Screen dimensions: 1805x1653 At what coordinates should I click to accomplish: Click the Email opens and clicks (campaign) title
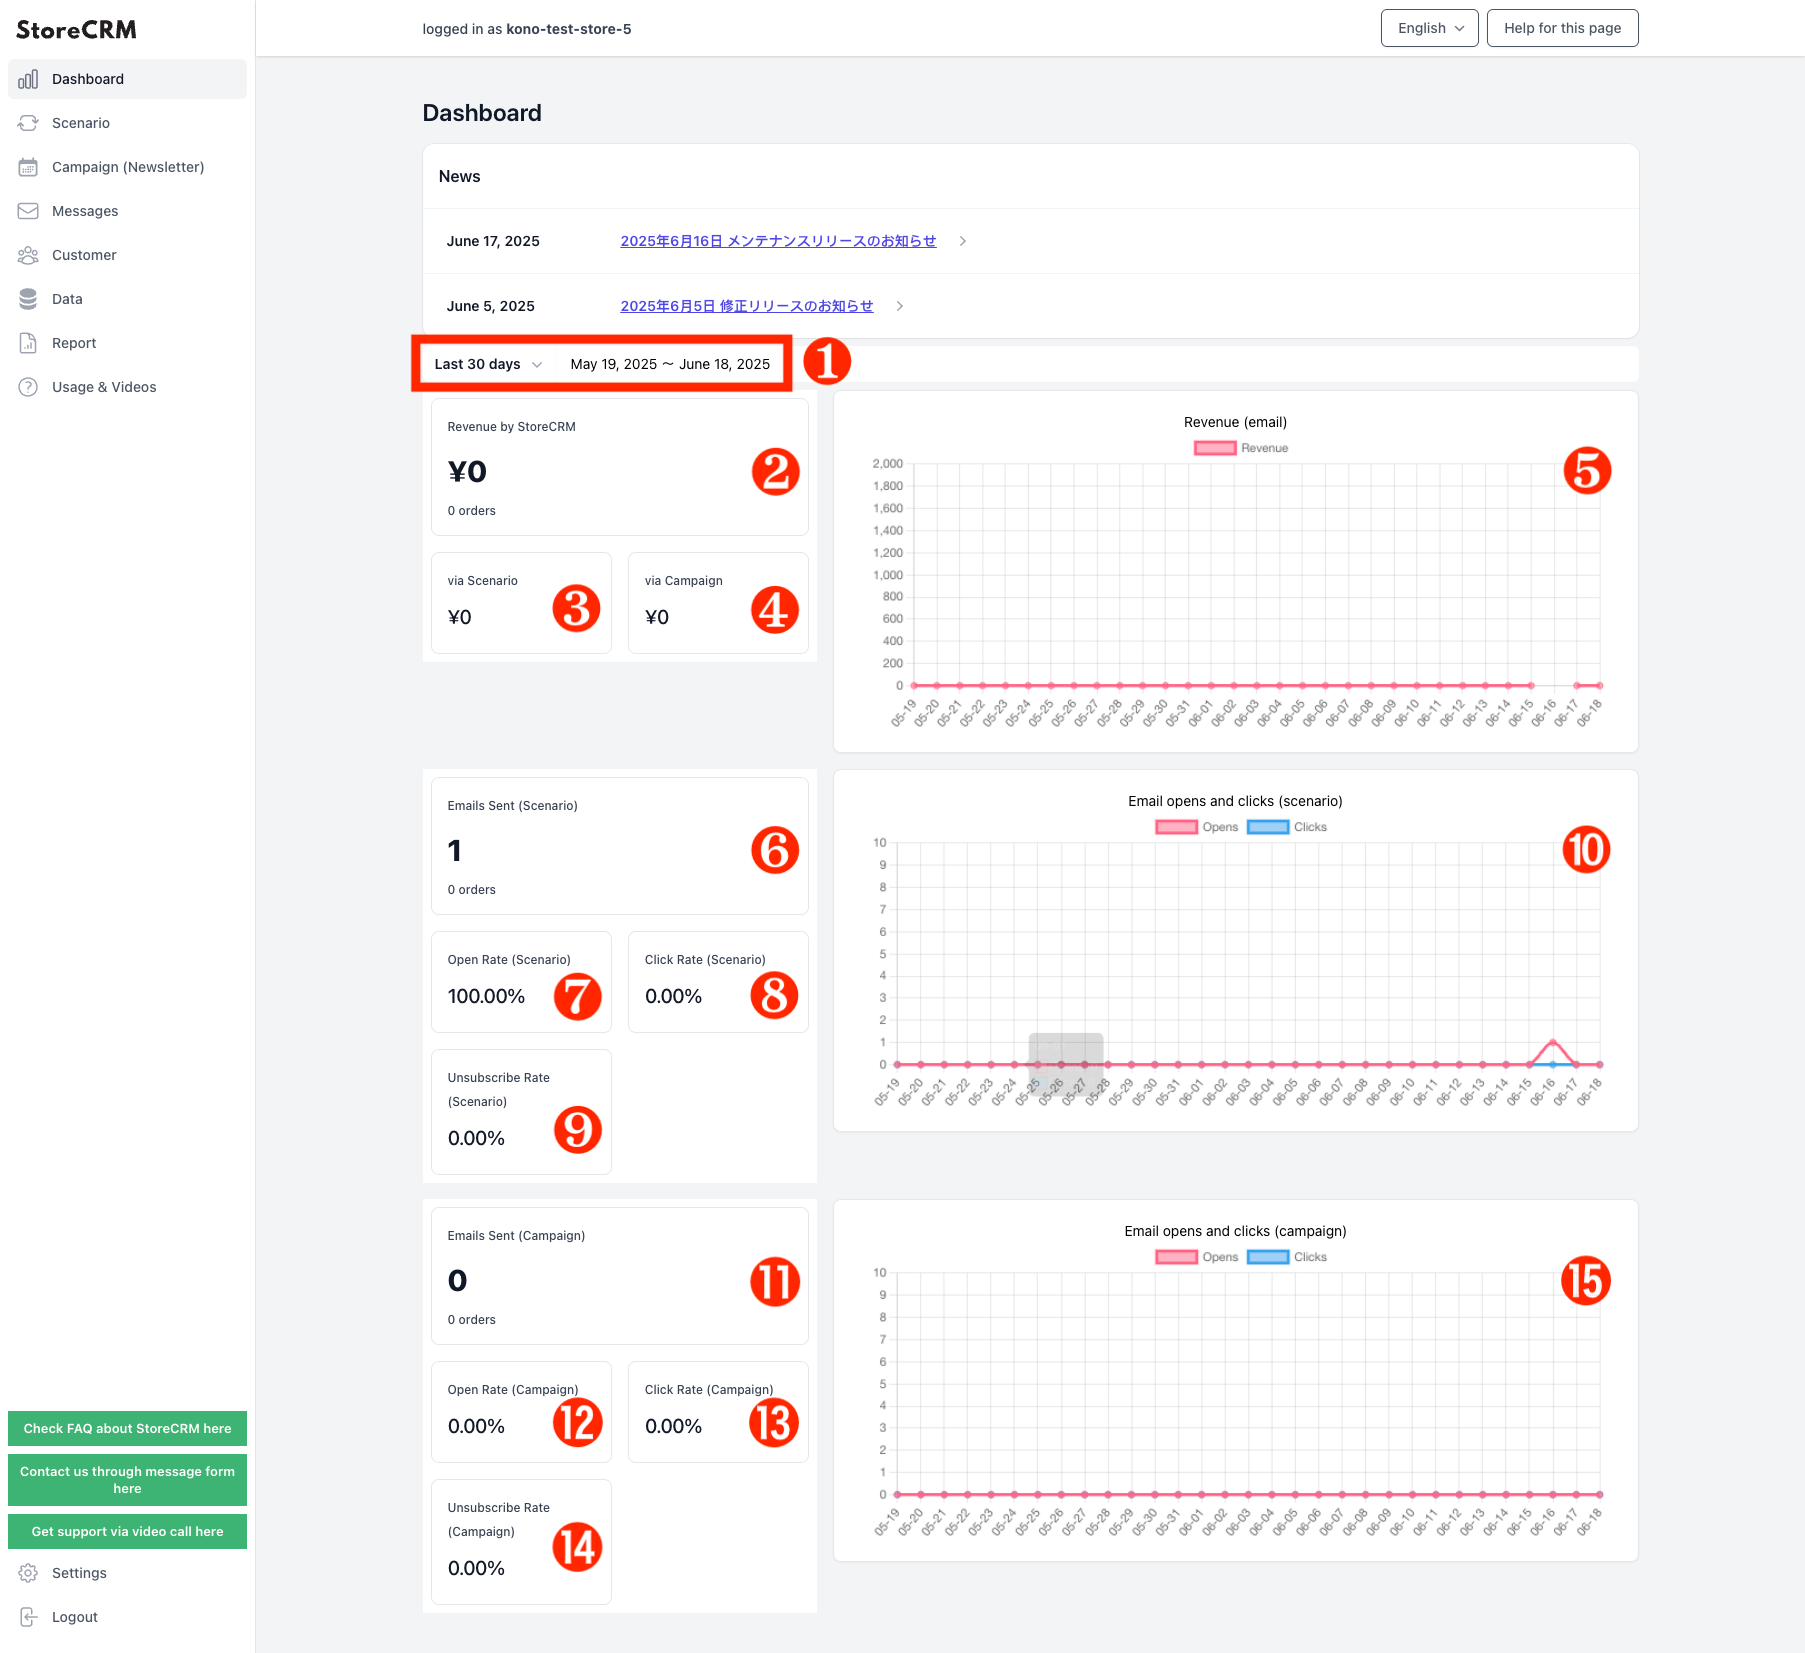1235,1231
